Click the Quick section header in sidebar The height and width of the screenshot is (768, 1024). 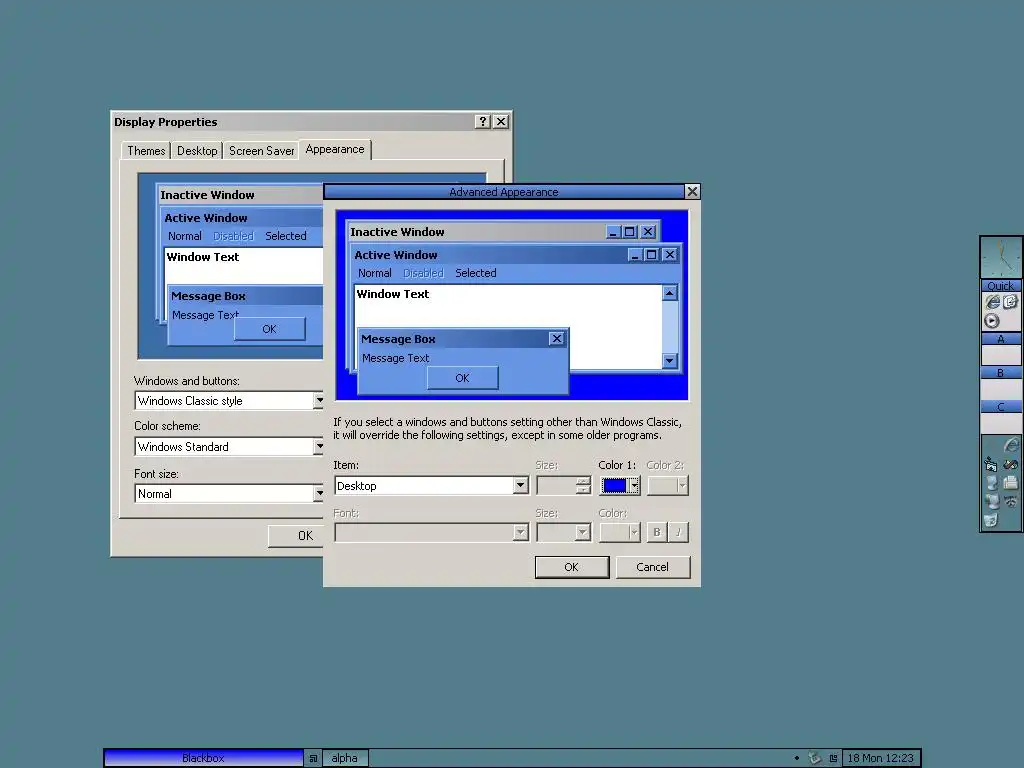point(1001,286)
